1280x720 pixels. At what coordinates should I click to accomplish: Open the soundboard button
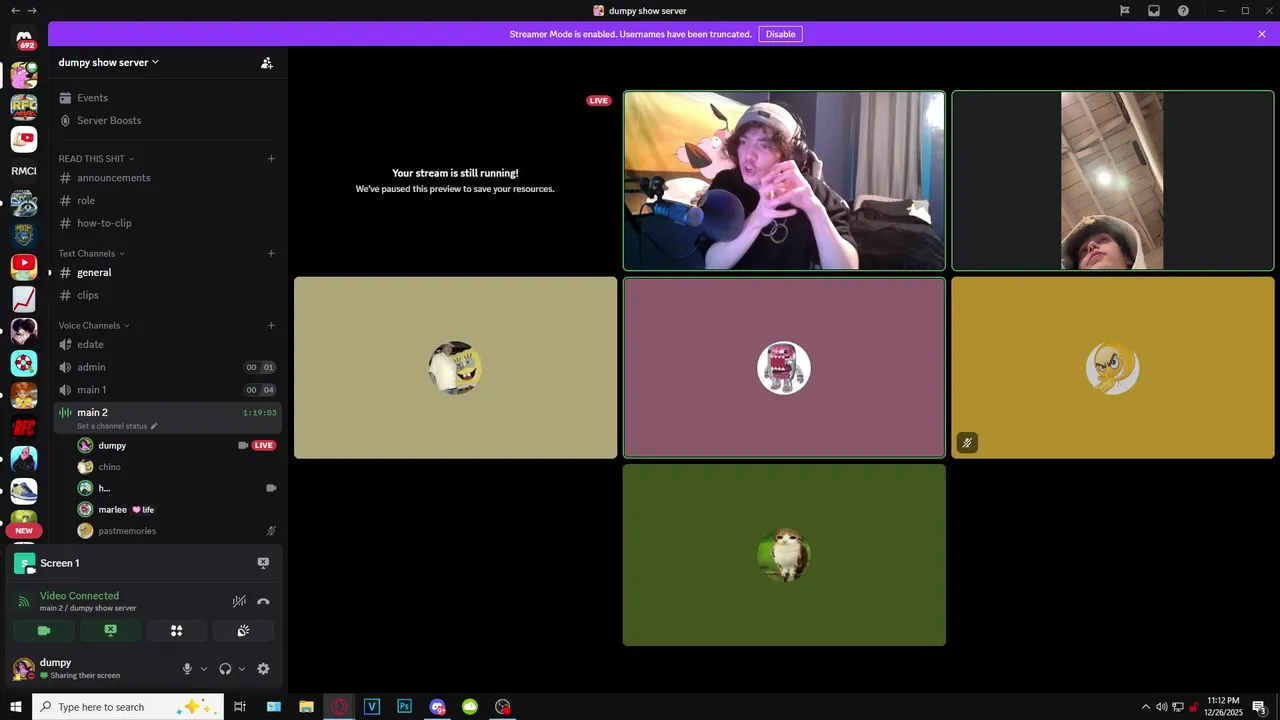pyautogui.click(x=243, y=631)
